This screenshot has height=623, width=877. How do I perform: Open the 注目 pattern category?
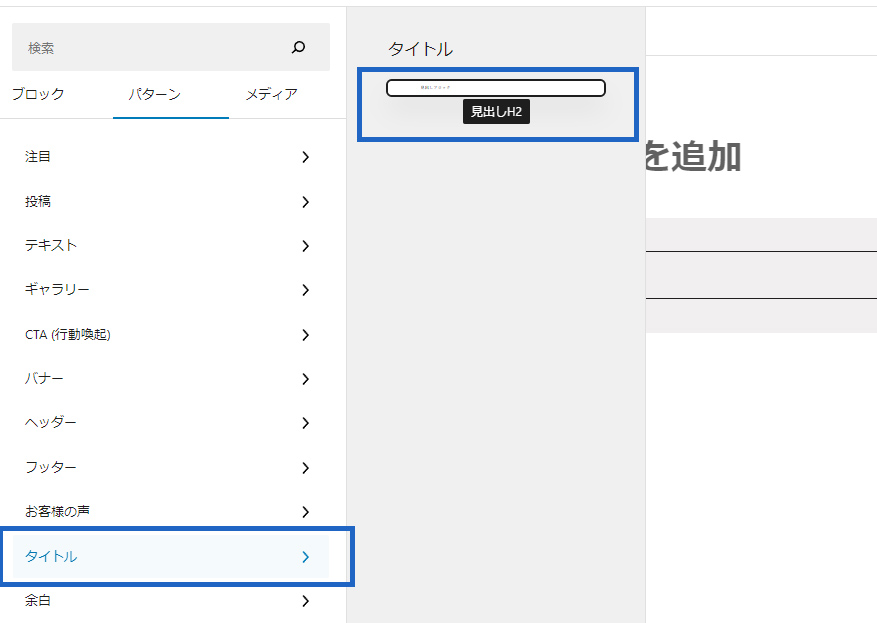pos(171,157)
